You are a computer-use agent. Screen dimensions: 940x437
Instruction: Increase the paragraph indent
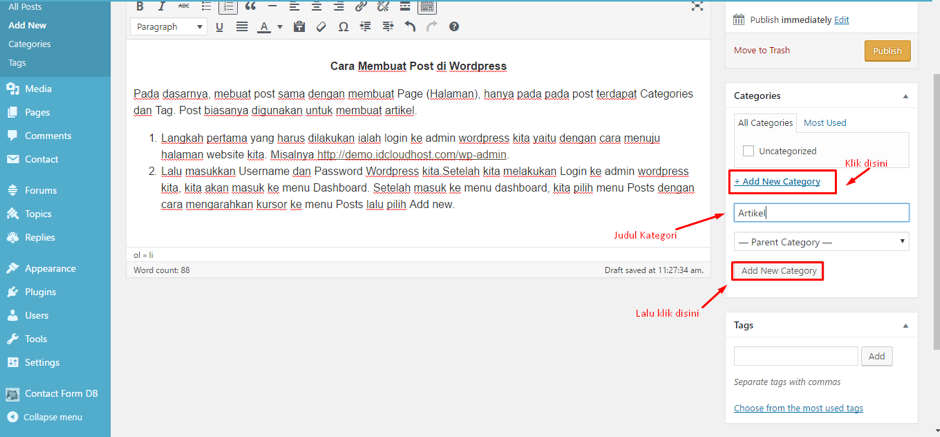pyautogui.click(x=388, y=27)
